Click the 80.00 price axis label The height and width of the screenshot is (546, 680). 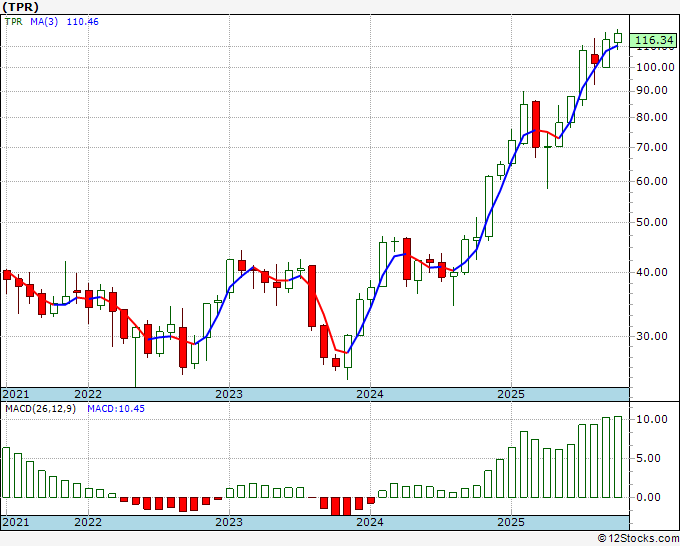(651, 117)
